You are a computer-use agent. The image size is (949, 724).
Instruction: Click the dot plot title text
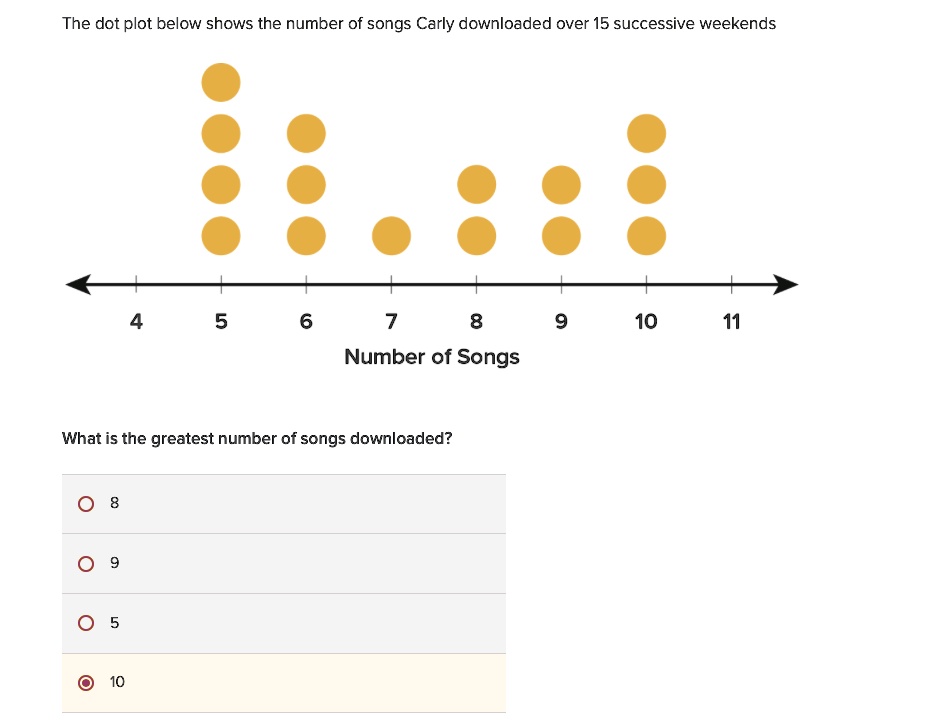point(419,23)
